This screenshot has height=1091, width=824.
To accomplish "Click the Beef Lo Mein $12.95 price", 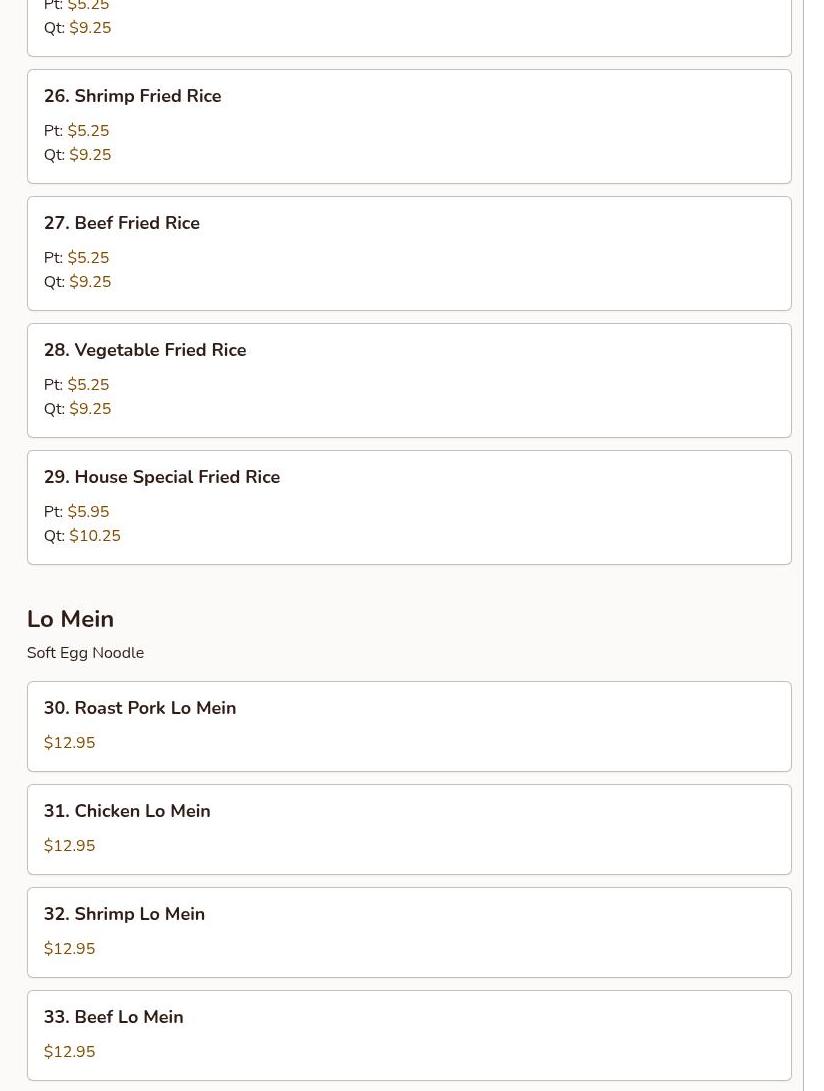I will pyautogui.click(x=70, y=1052).
